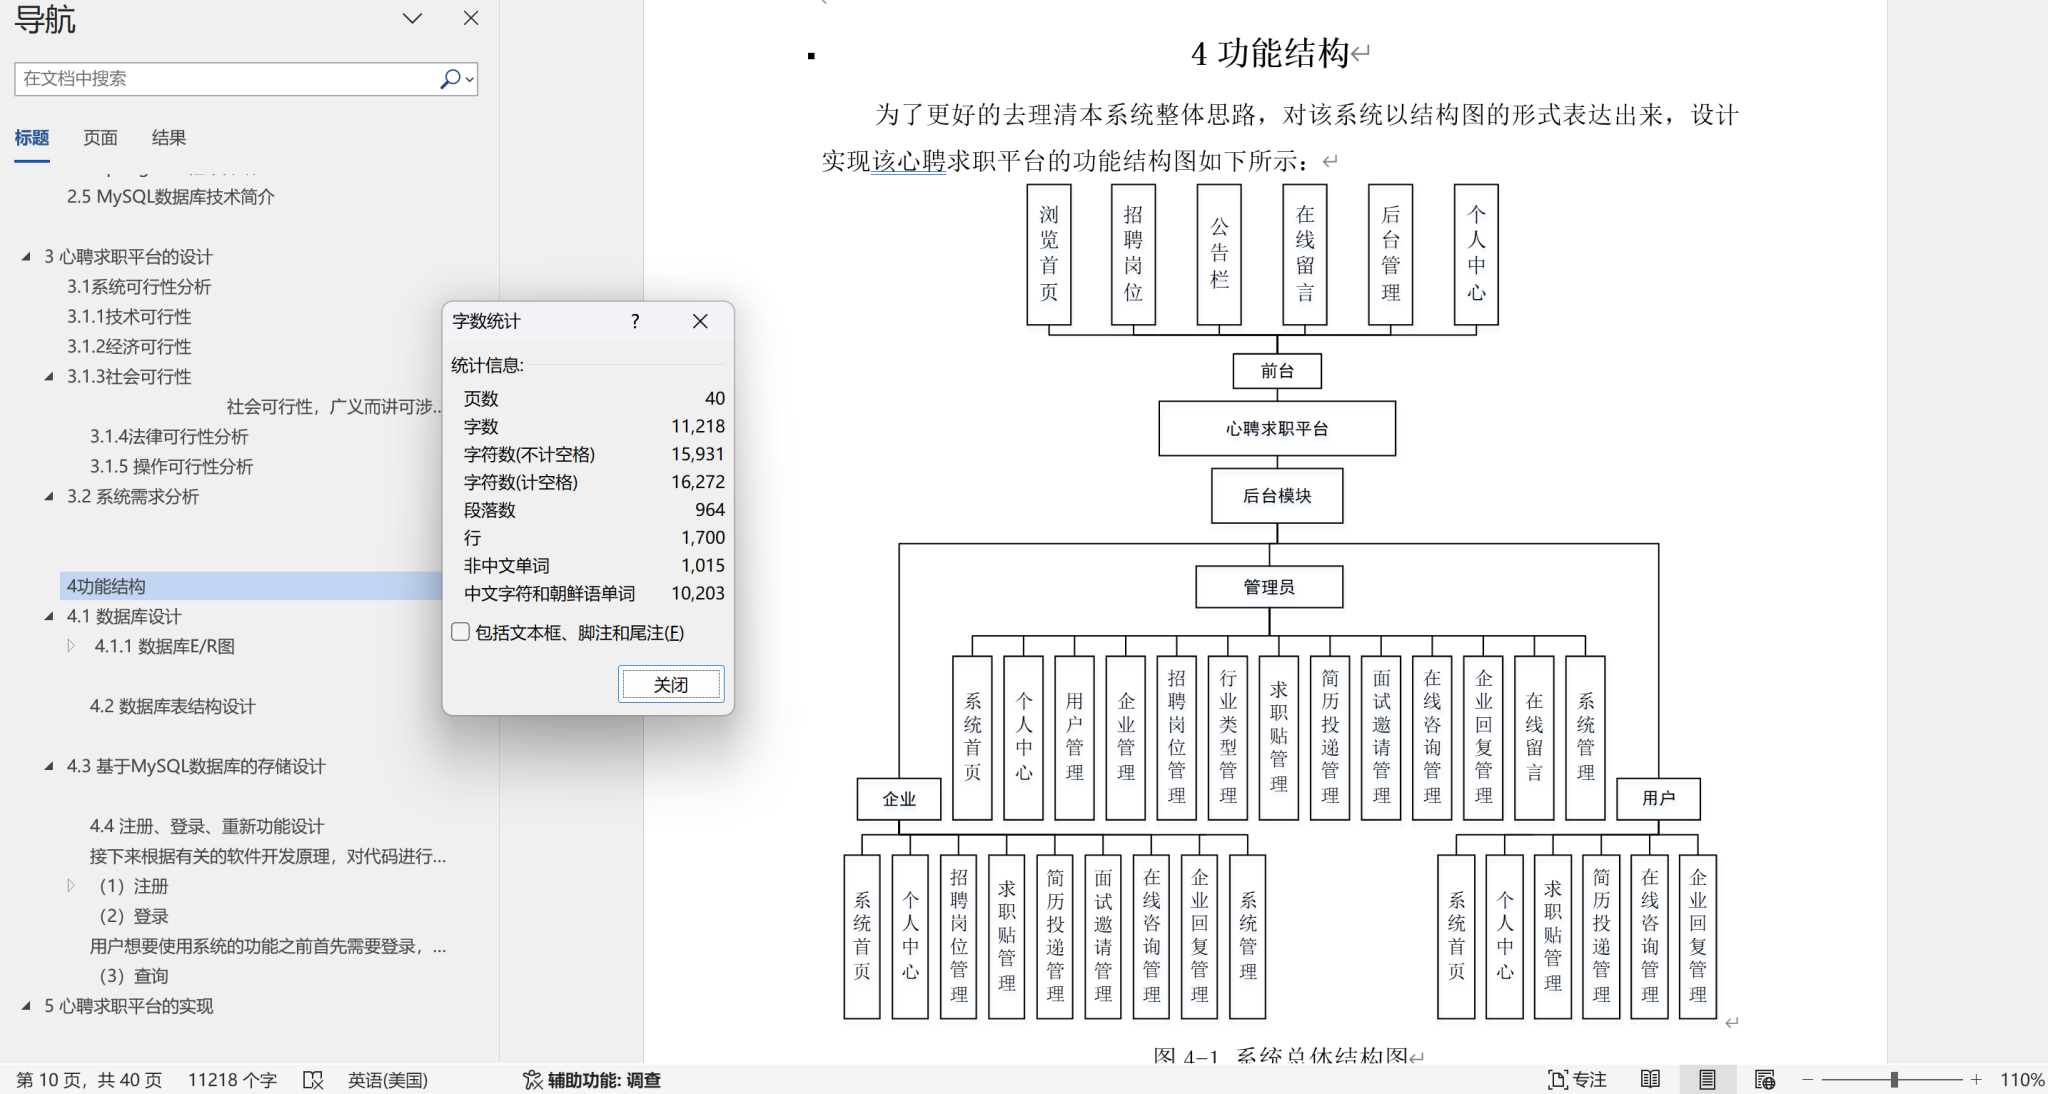Click the 11218 个字 word count indicator
2048x1094 pixels.
pos(232,1080)
